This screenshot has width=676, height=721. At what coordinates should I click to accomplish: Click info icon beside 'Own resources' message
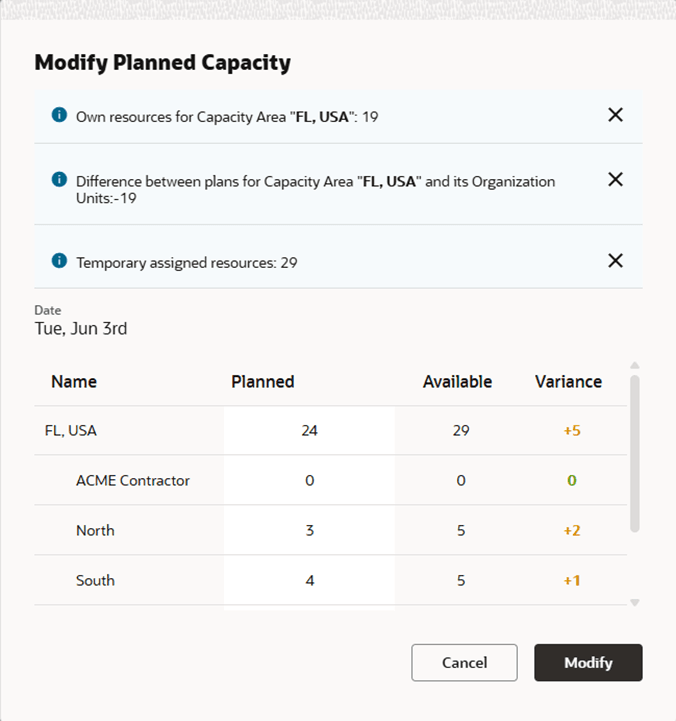59,114
